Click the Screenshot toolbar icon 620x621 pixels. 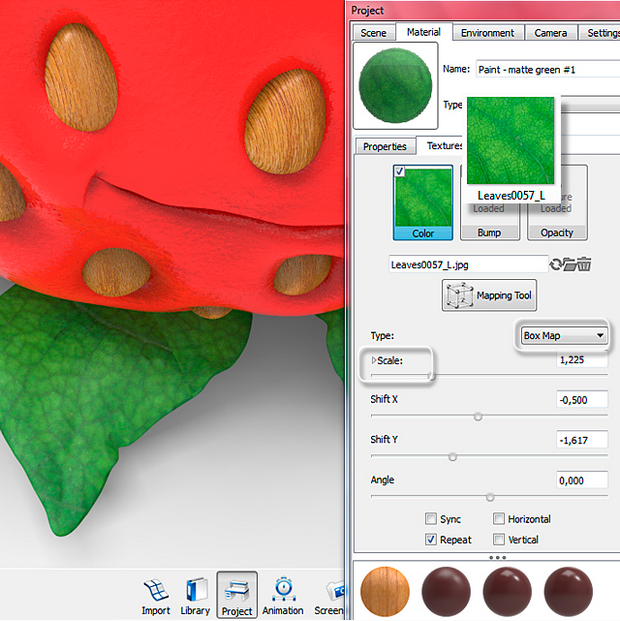[x=330, y=598]
